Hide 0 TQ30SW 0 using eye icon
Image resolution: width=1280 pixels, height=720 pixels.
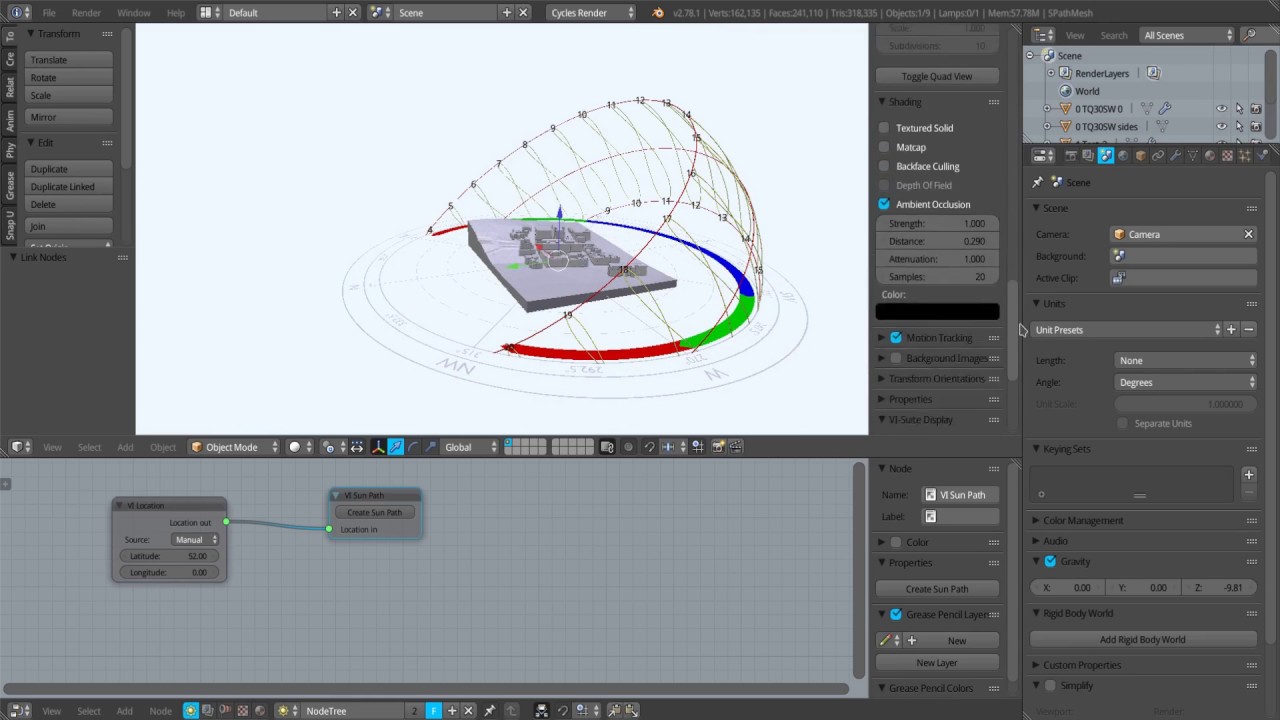click(x=1221, y=109)
